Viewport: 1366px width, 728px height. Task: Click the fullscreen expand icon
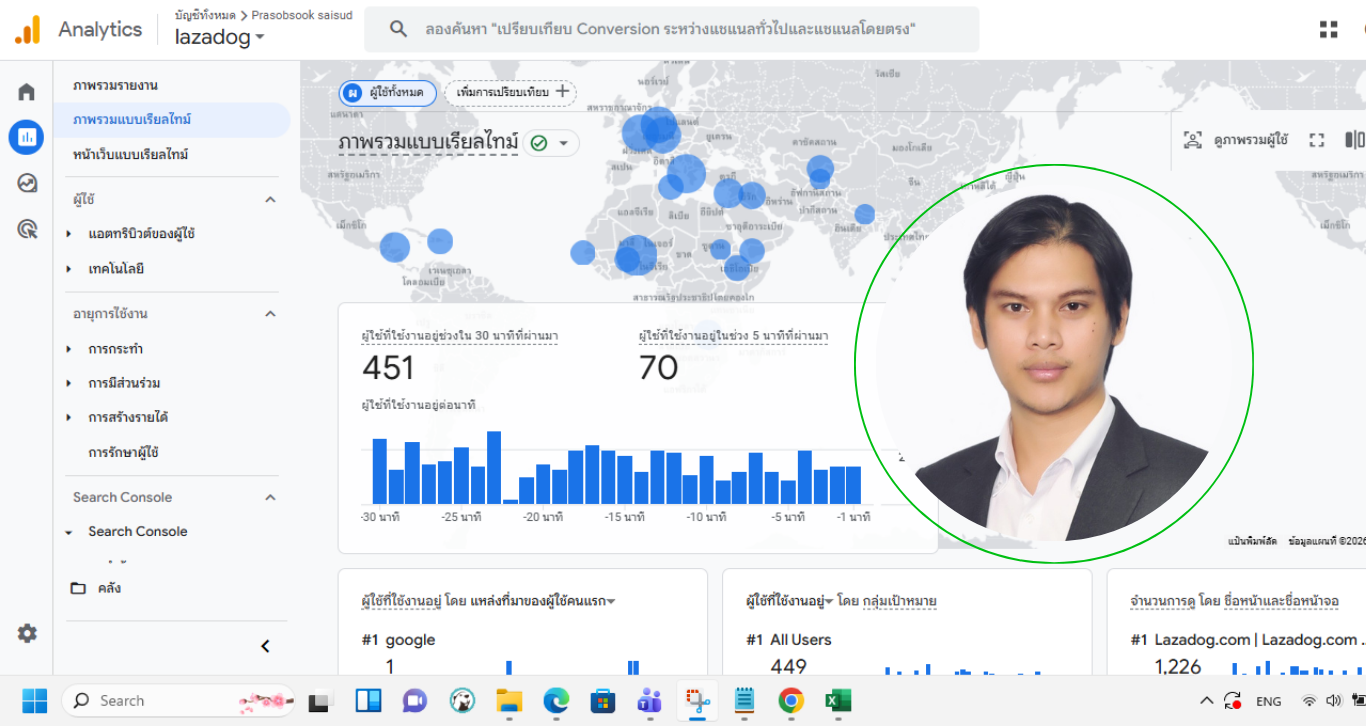pyautogui.click(x=1317, y=140)
